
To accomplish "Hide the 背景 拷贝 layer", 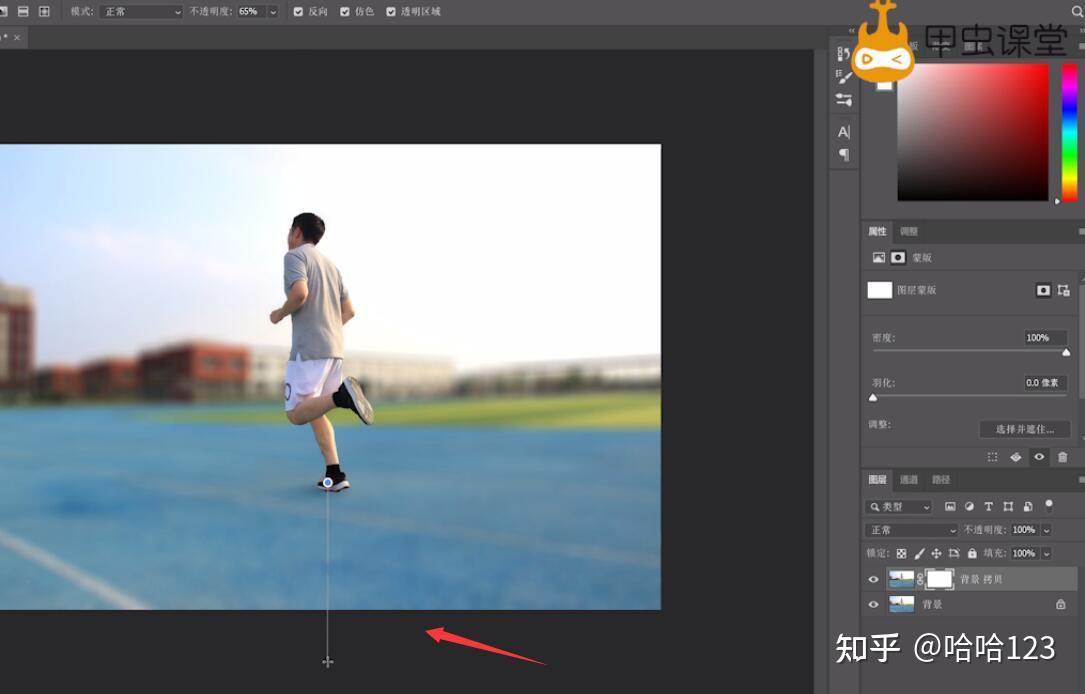I will point(873,579).
